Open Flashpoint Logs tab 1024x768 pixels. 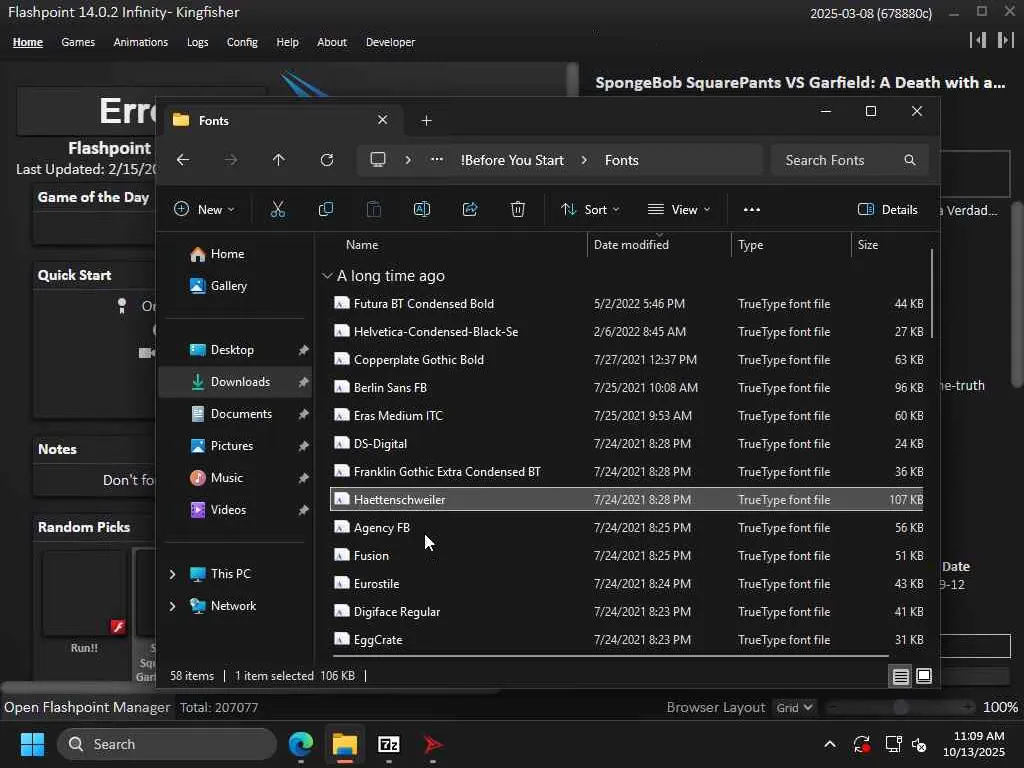point(197,42)
